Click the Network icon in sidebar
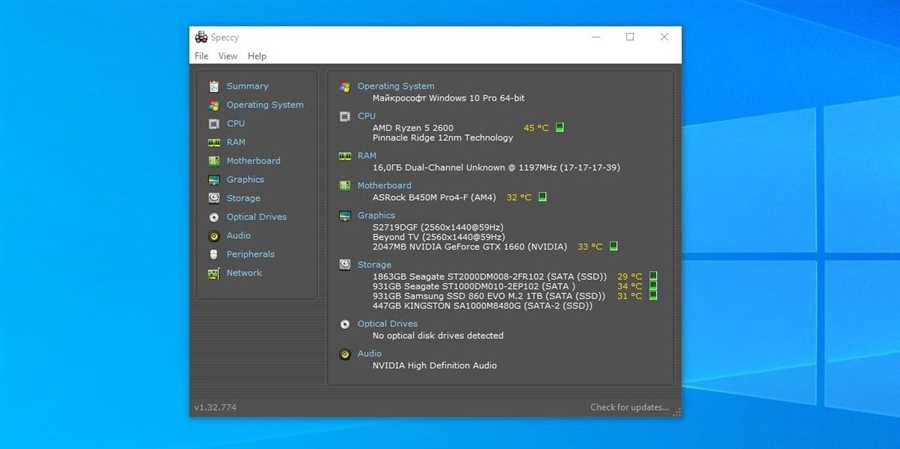Image resolution: width=900 pixels, height=449 pixels. pos(214,273)
